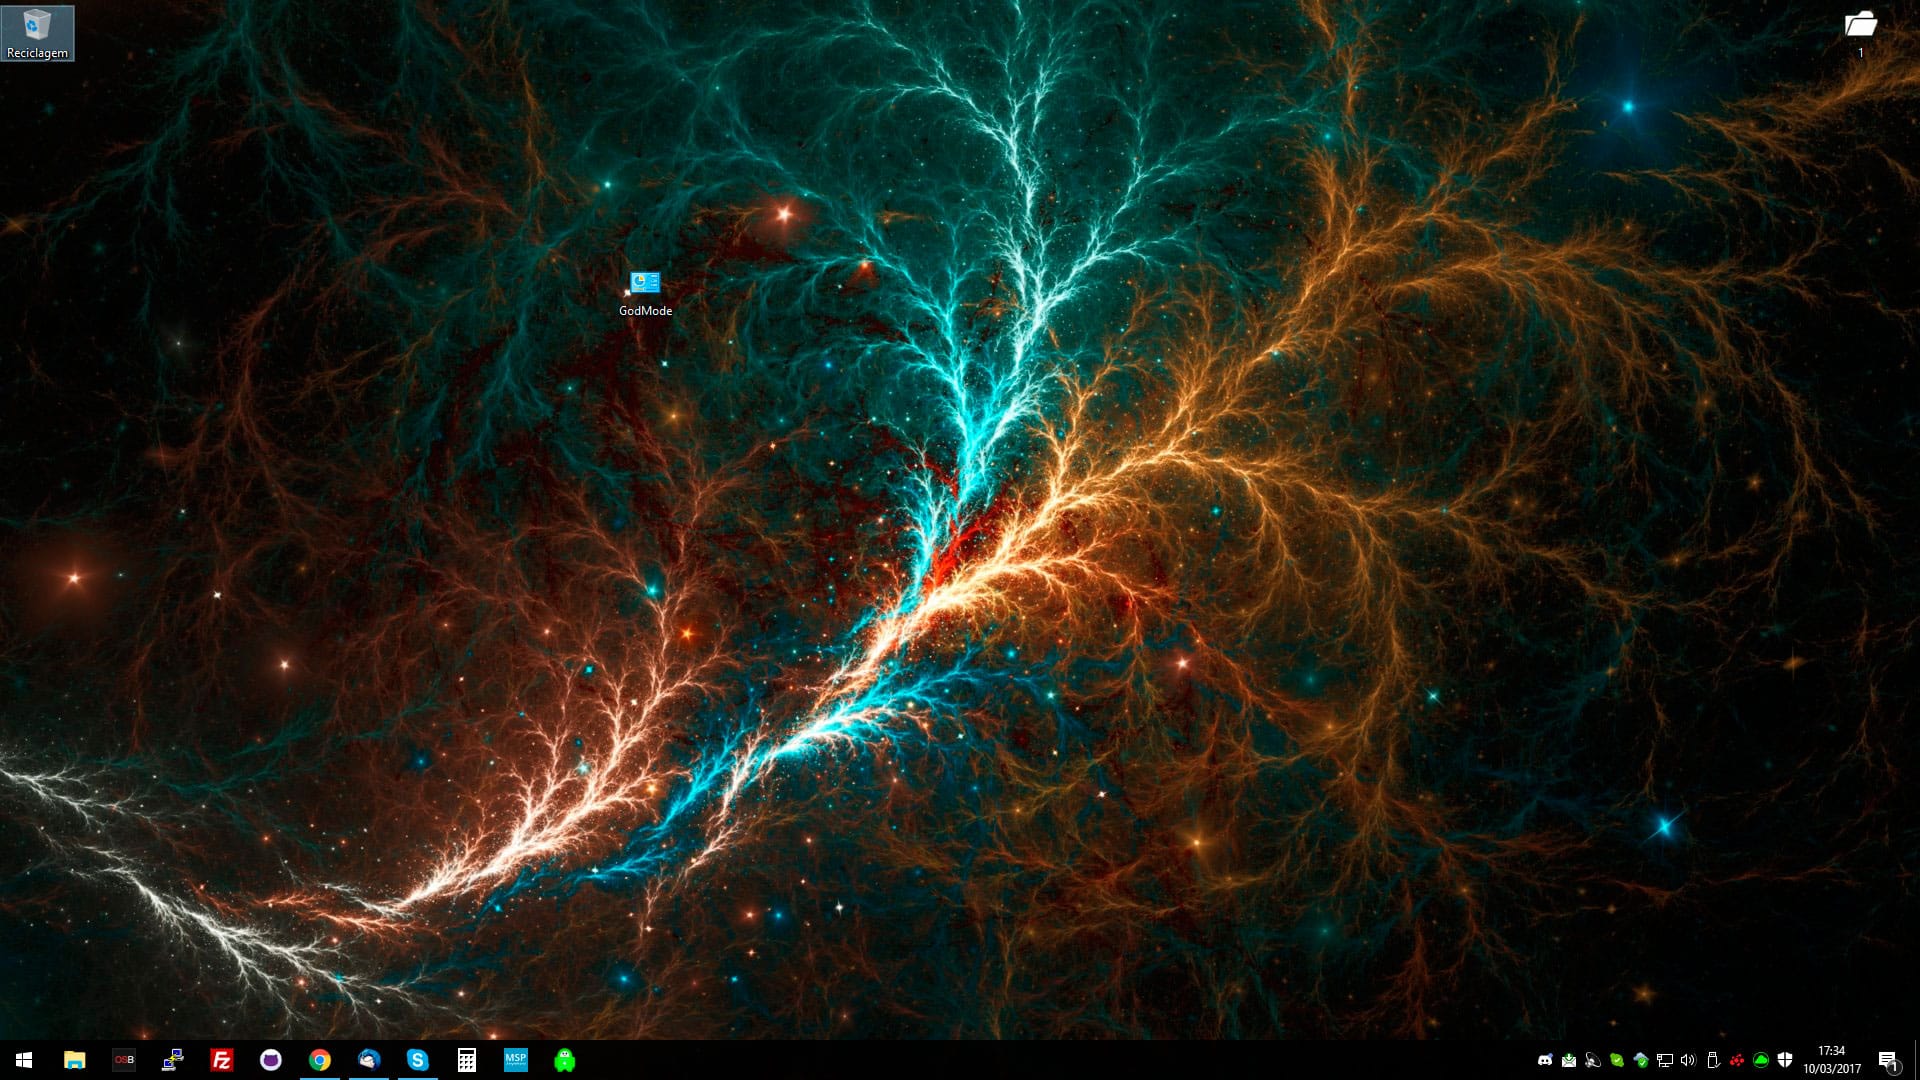Switch to Thunderbird mail in taskbar

coord(369,1060)
